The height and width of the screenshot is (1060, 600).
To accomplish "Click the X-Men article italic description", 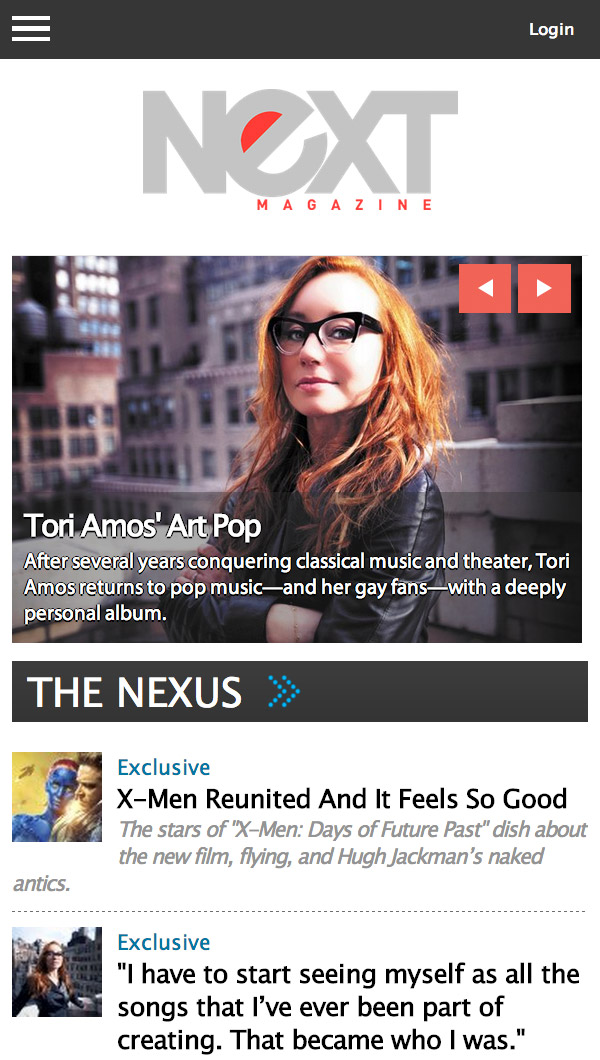I will coord(300,856).
